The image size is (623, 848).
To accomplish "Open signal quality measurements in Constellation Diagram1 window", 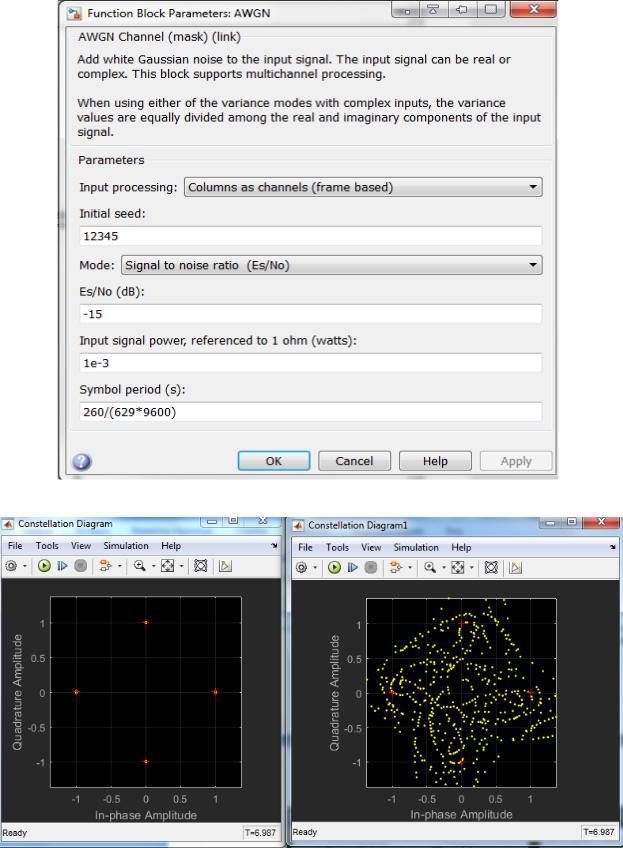I will (x=516, y=567).
